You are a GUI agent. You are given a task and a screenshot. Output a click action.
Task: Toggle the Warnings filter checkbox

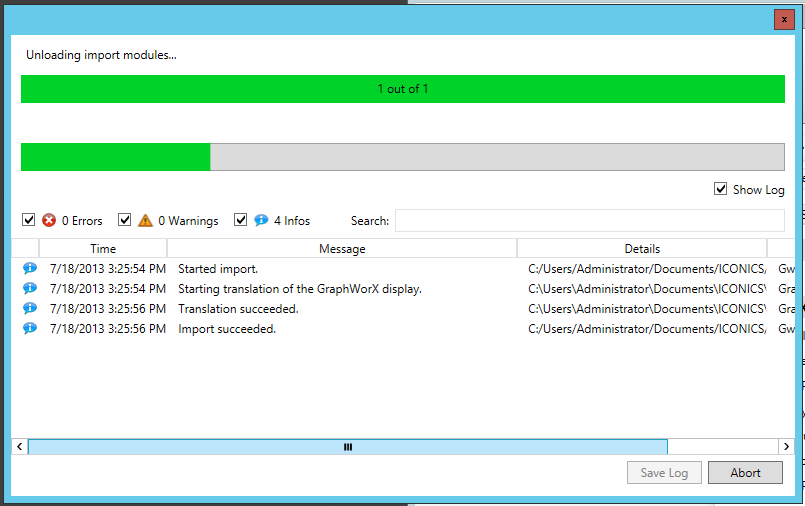click(x=125, y=220)
